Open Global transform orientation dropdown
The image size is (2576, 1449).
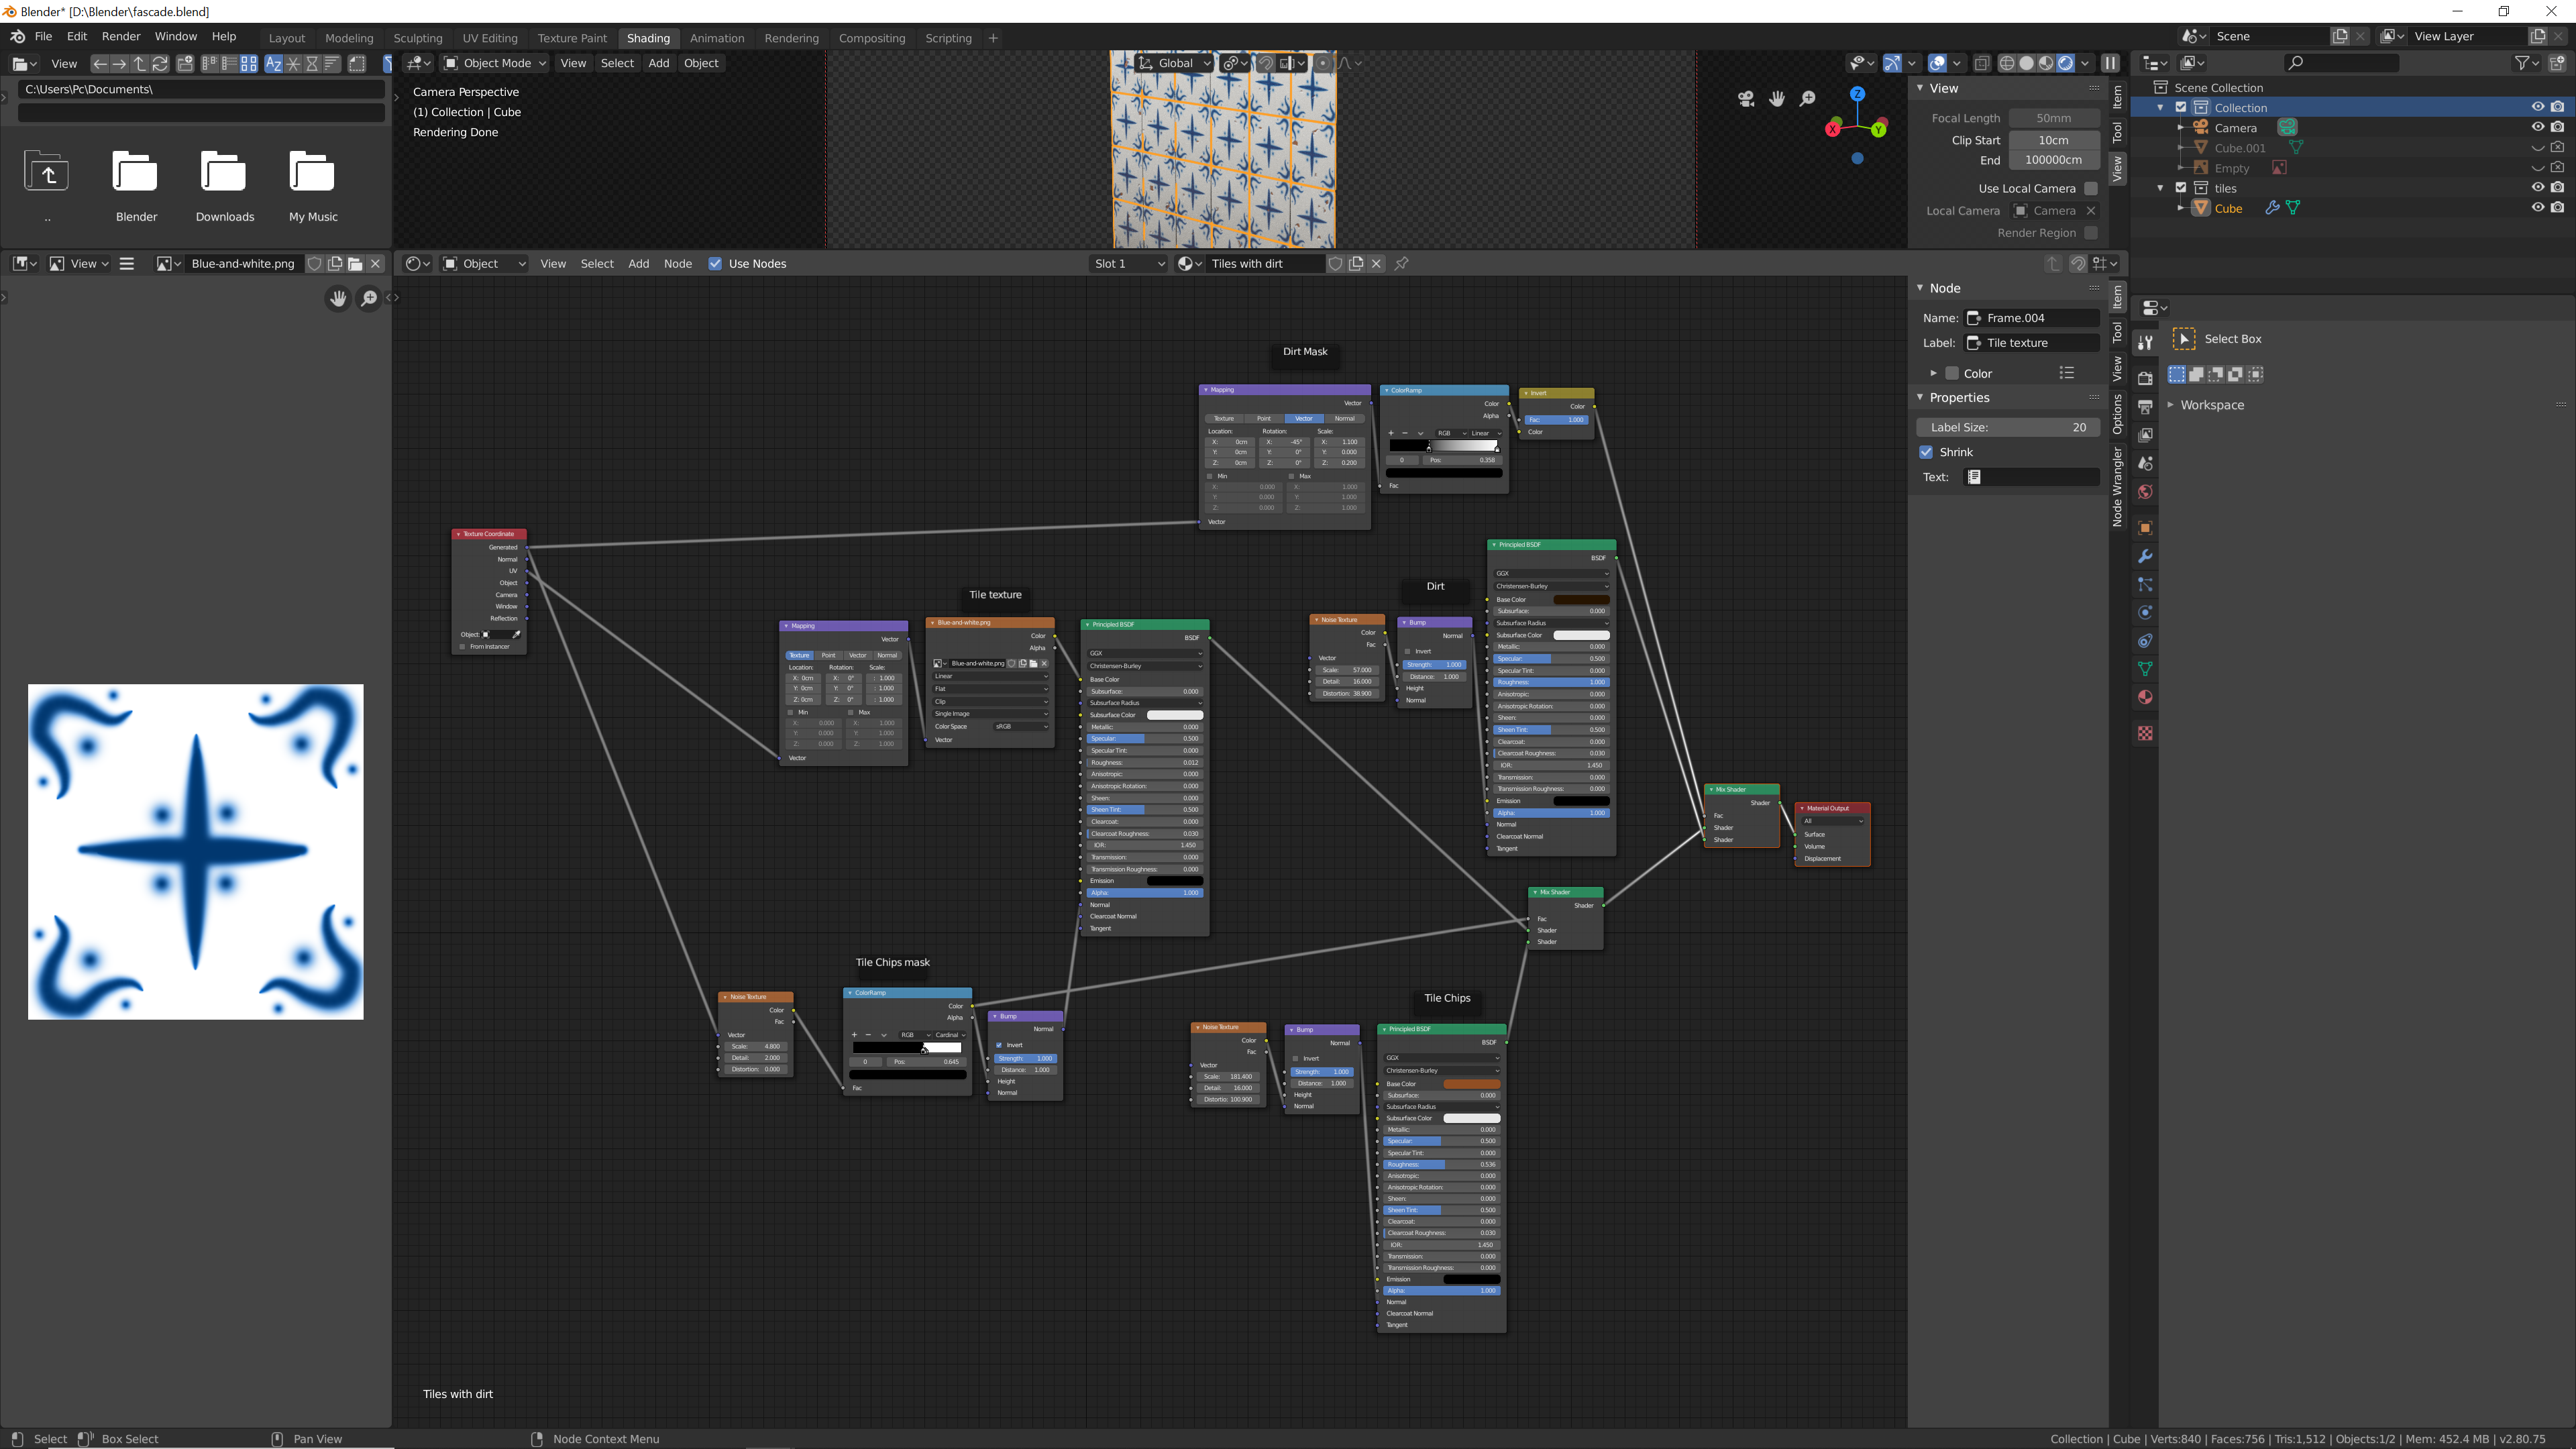click(x=1174, y=63)
